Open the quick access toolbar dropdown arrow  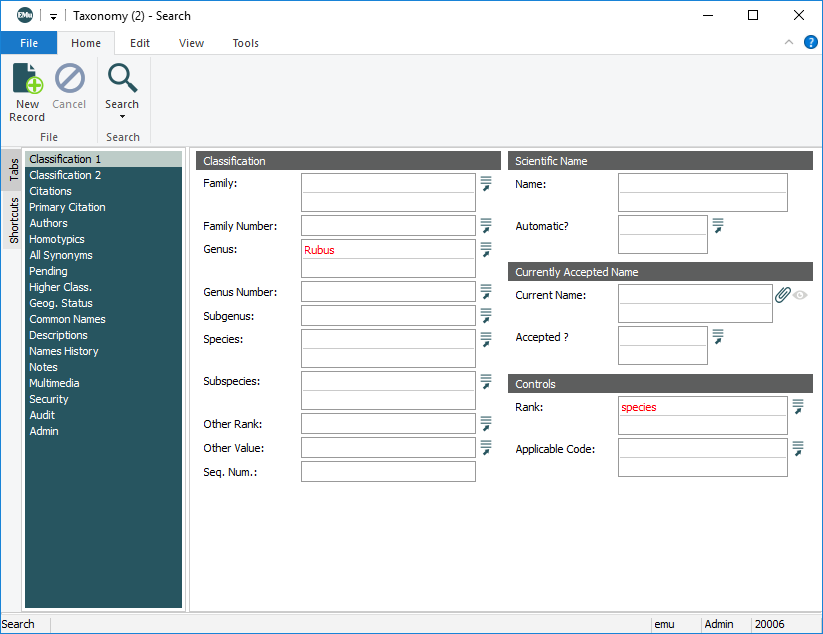coord(53,16)
